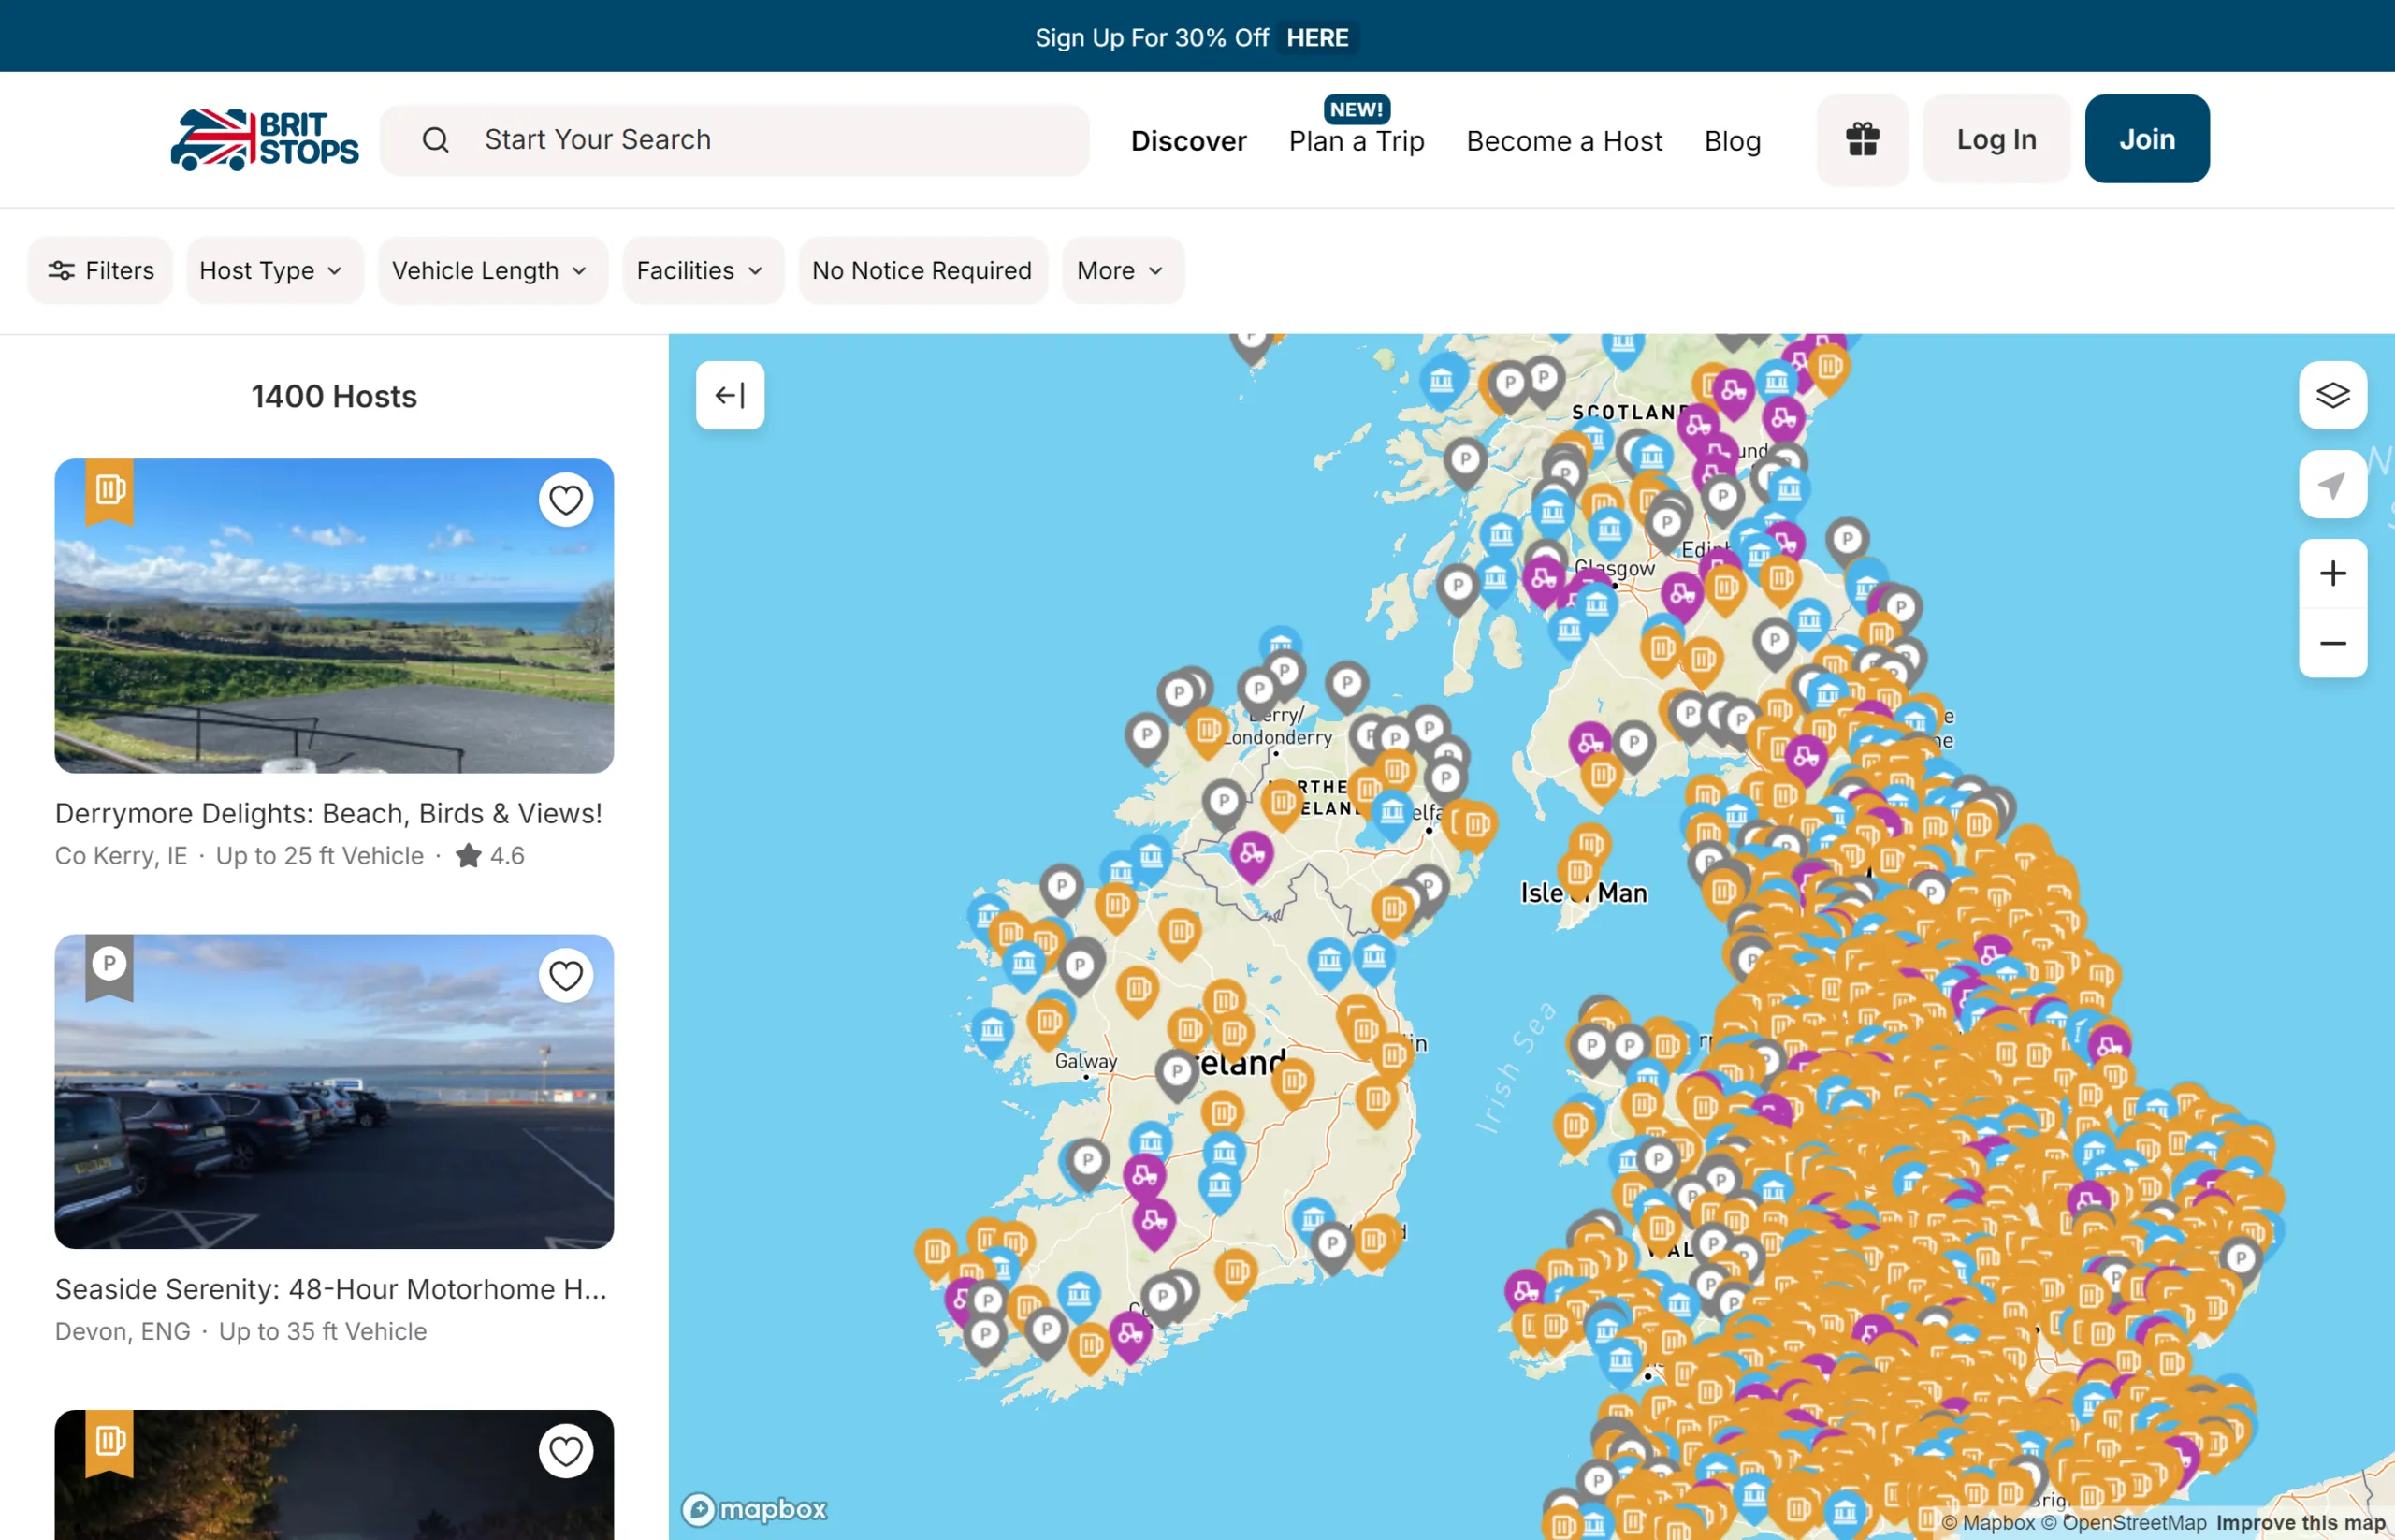Click the pub badge on Derrymore card
This screenshot has height=1540, width=2395.
pos(110,490)
